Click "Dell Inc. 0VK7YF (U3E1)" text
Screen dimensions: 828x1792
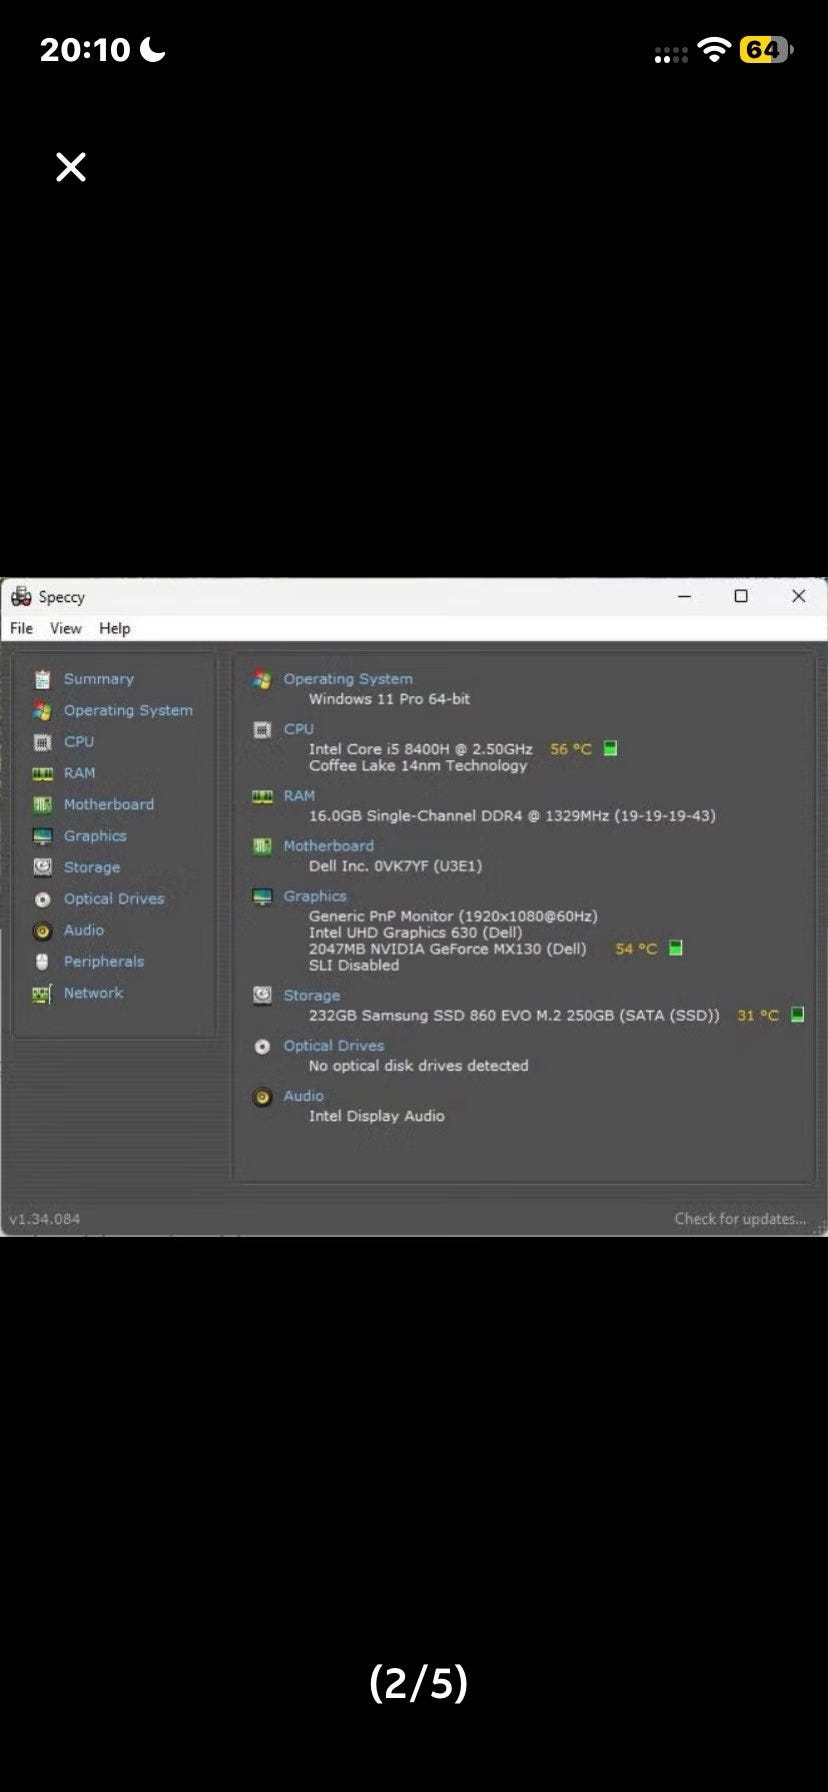[x=395, y=866]
